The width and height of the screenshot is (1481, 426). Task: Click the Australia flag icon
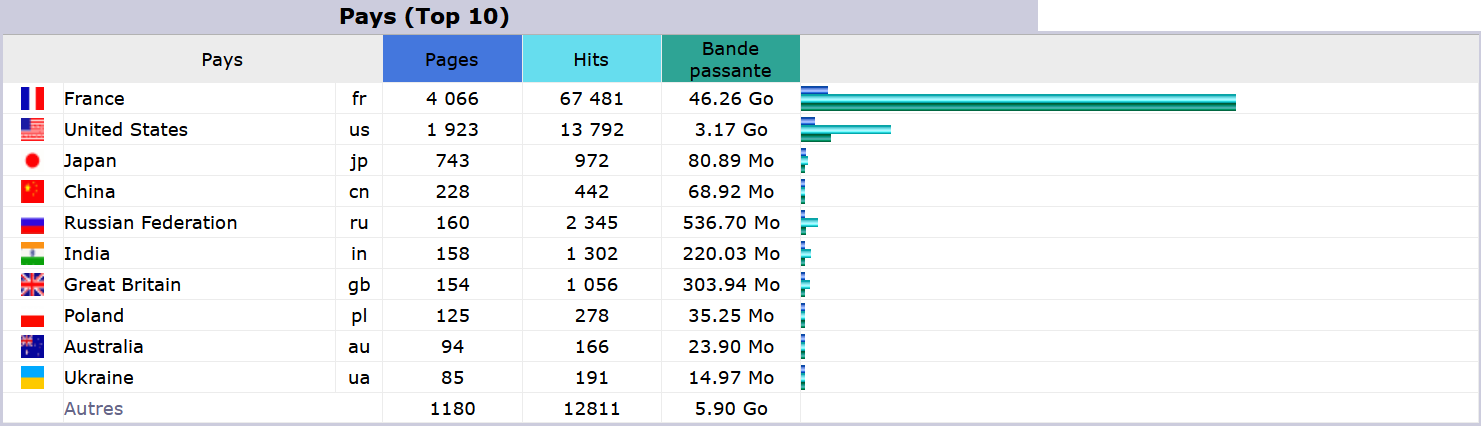tap(32, 347)
